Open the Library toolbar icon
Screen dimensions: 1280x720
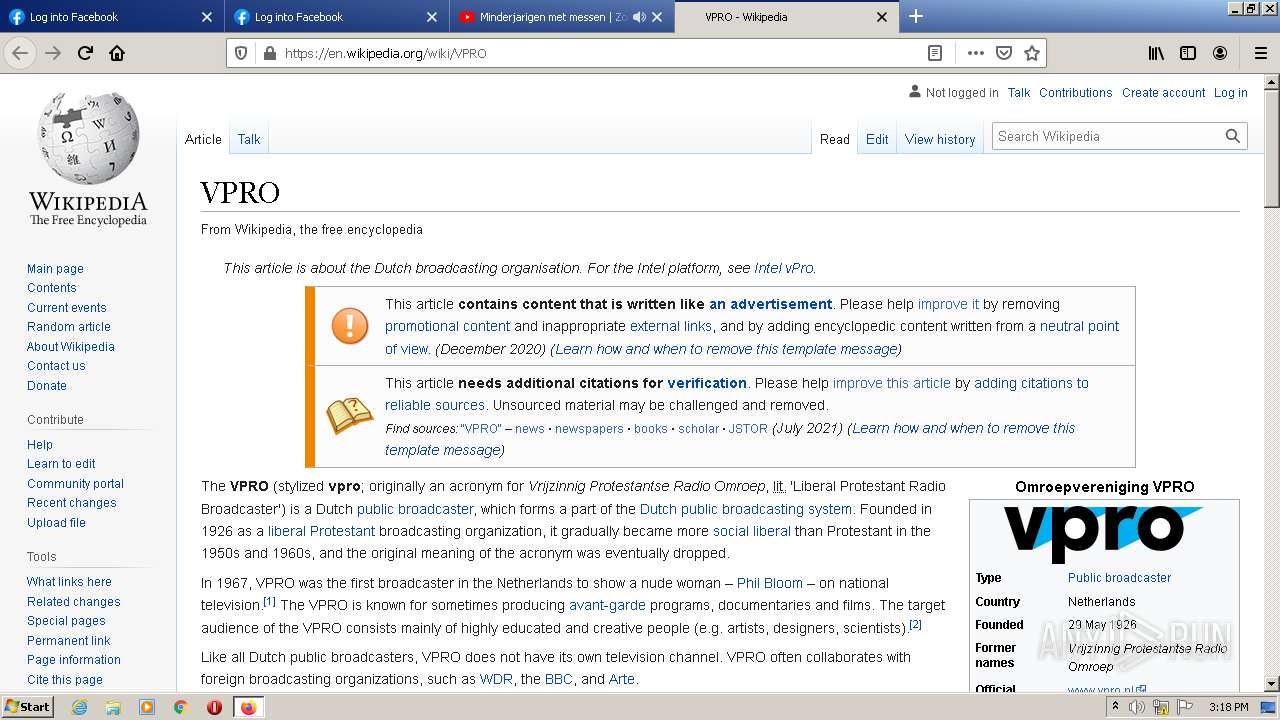(x=1156, y=53)
